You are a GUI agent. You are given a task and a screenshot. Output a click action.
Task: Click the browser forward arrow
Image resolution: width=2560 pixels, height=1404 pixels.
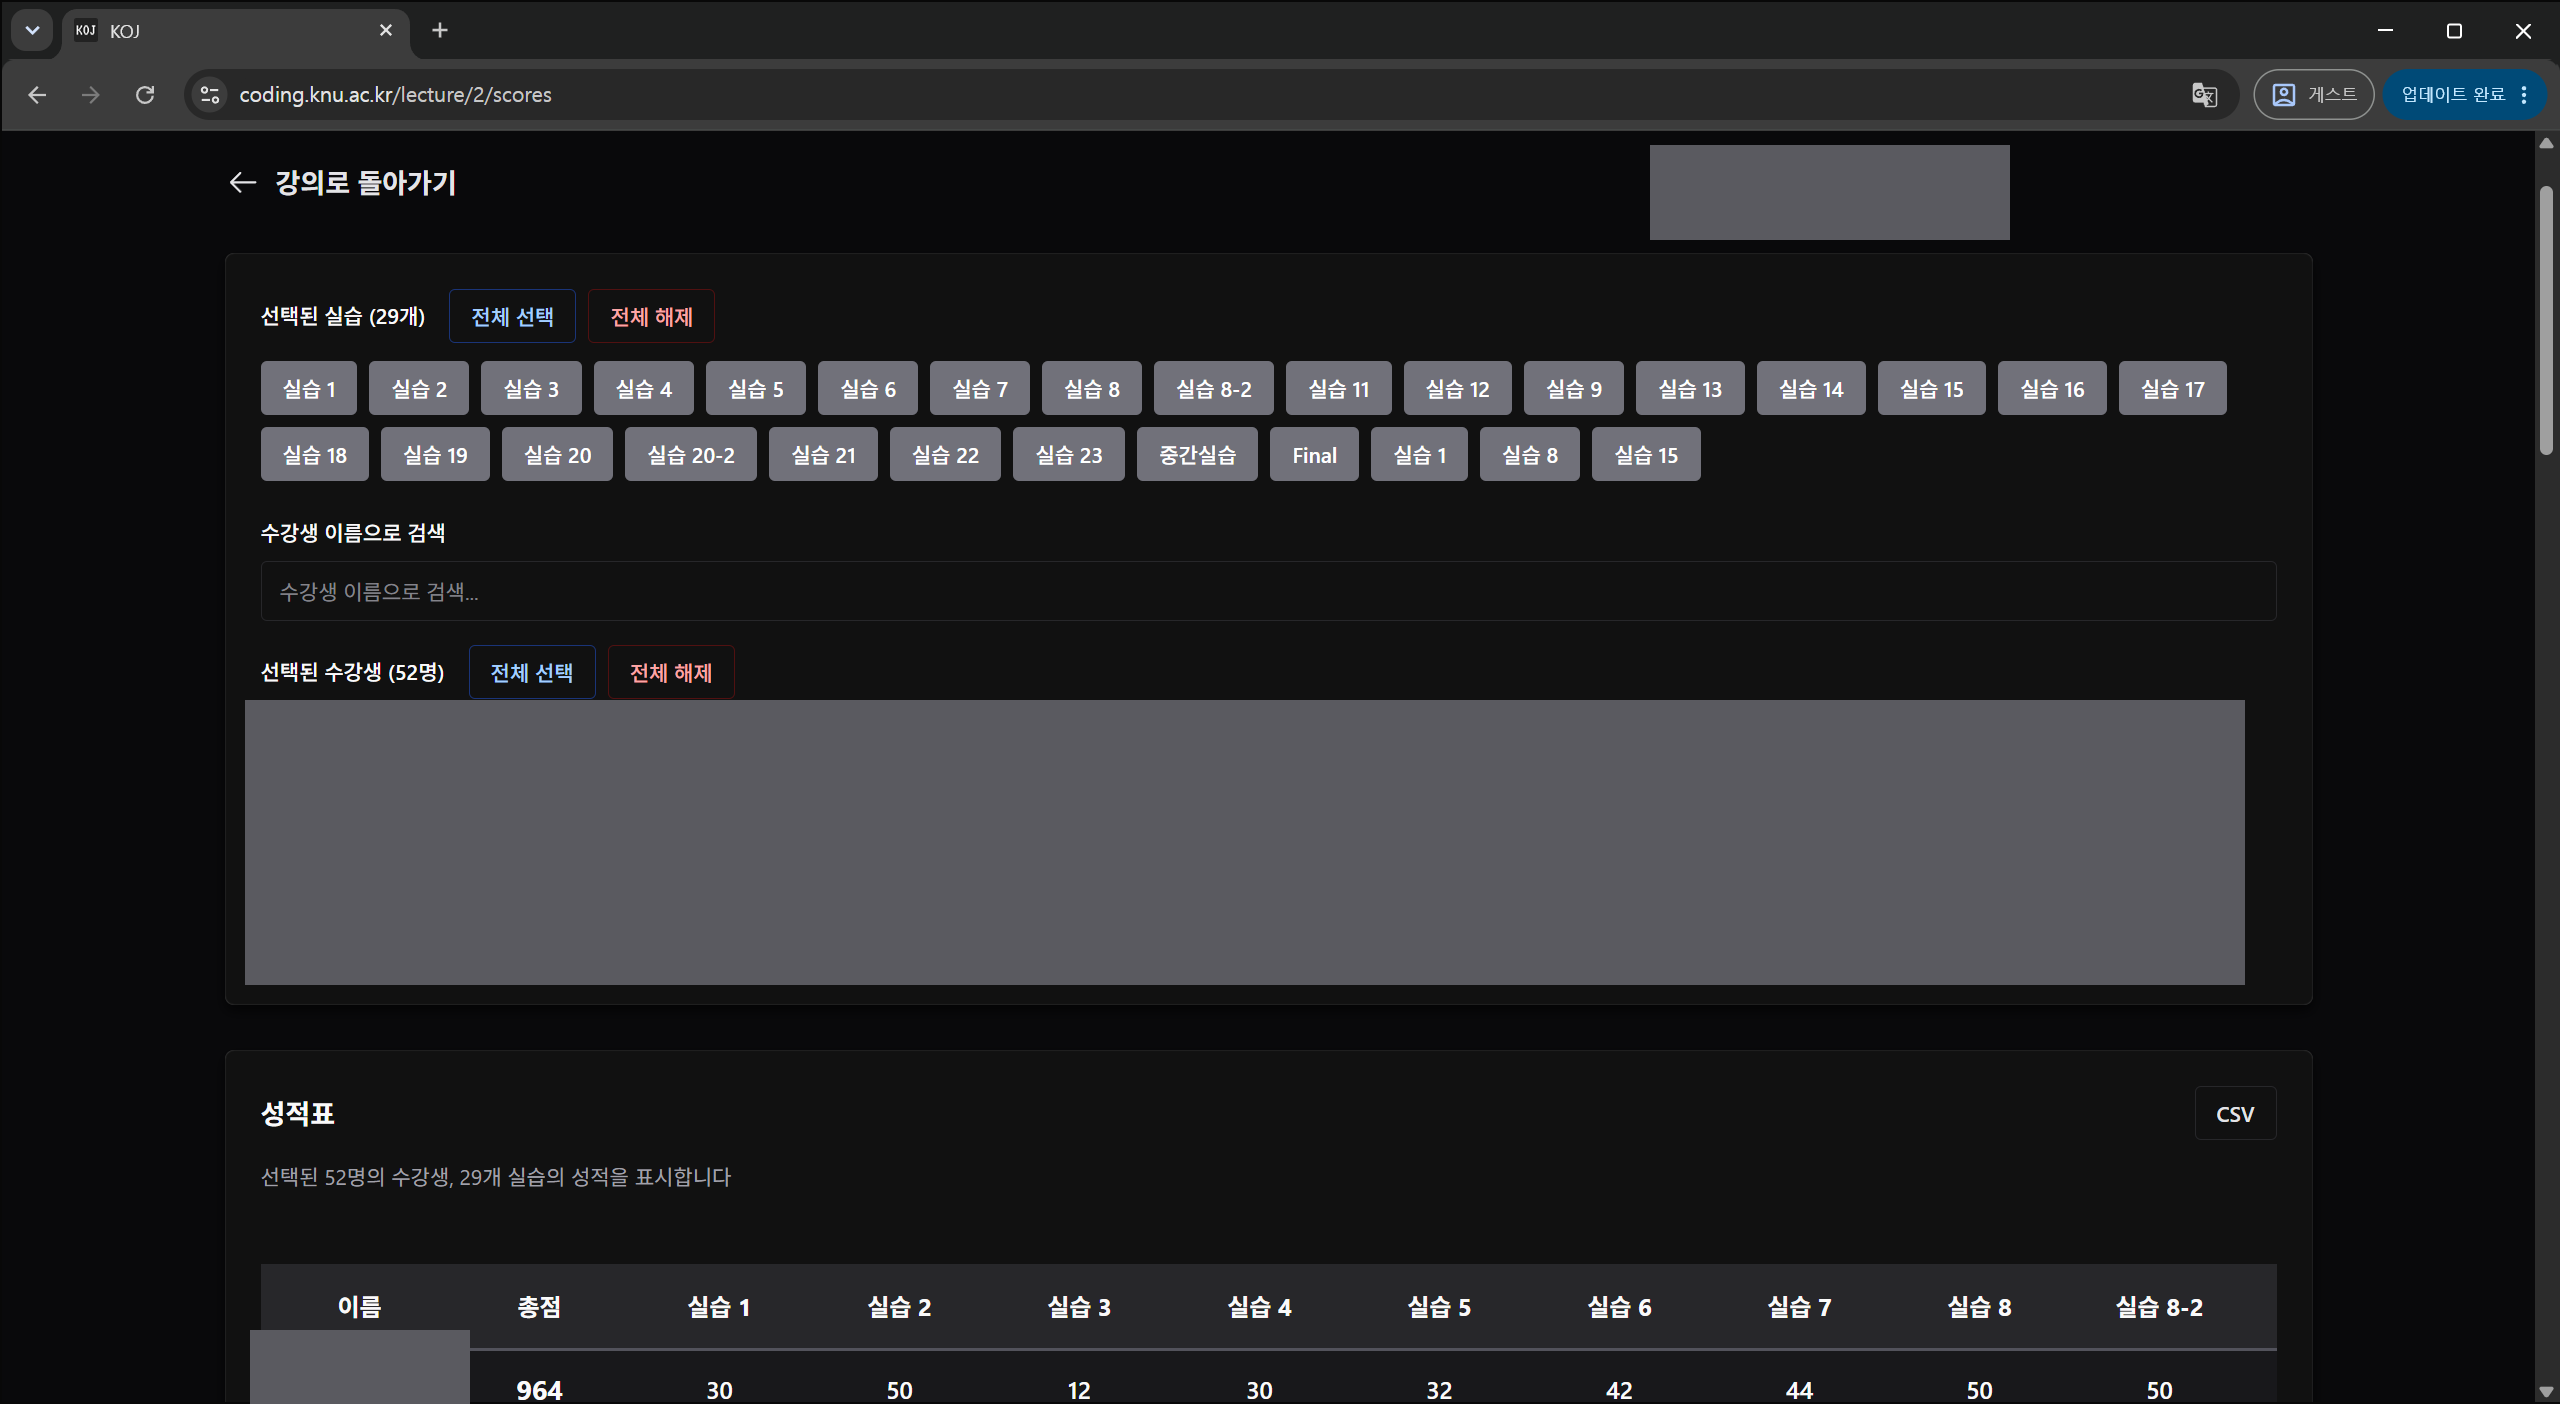point(91,95)
